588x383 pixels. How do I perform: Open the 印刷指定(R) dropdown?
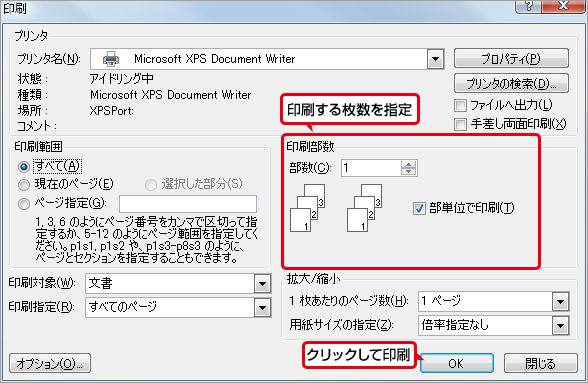pyautogui.click(x=262, y=308)
